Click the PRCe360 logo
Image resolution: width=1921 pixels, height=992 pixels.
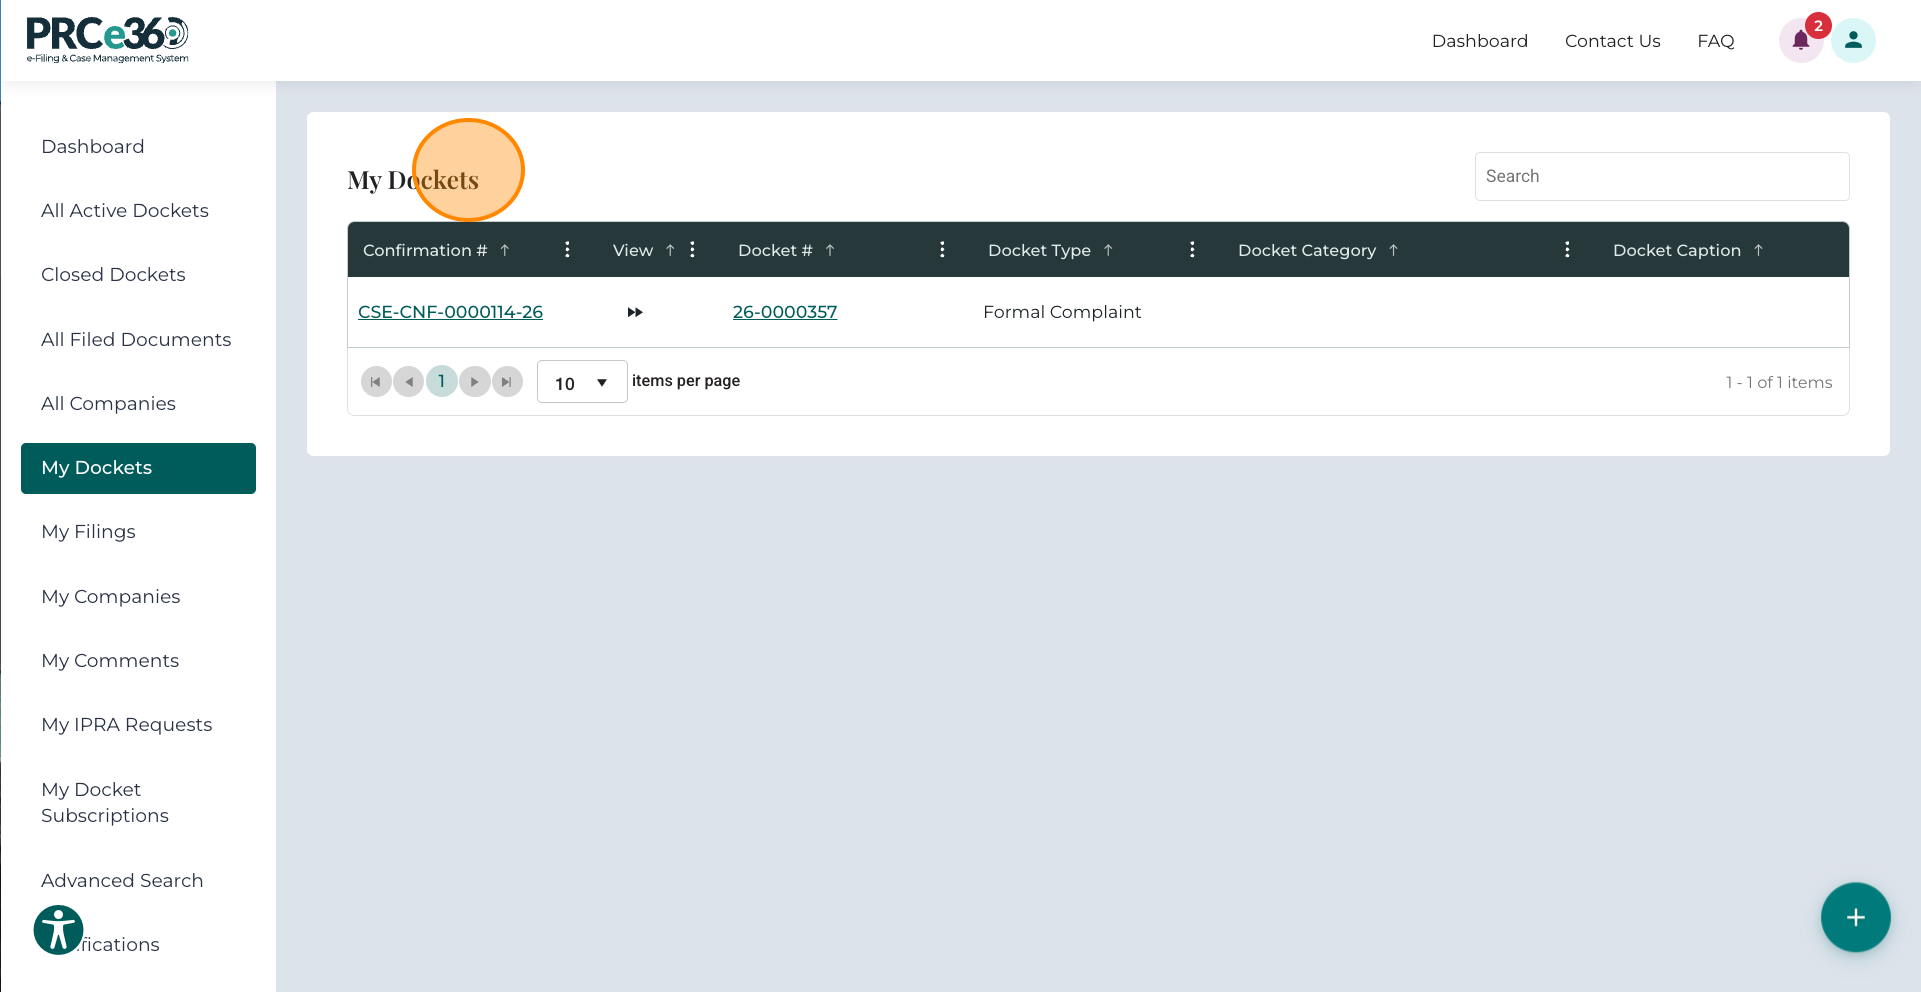[106, 39]
